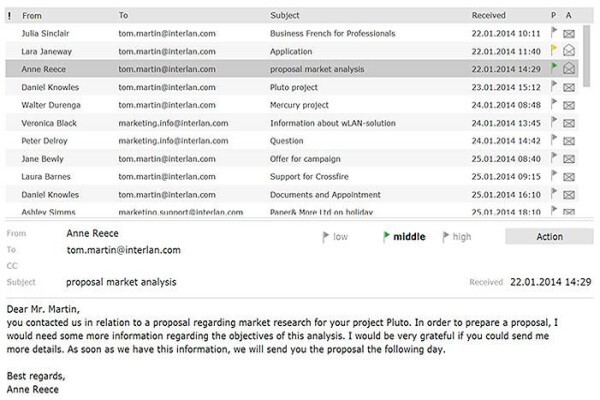Click the importance exclamation column header
This screenshot has width=600, height=400.
9,16
